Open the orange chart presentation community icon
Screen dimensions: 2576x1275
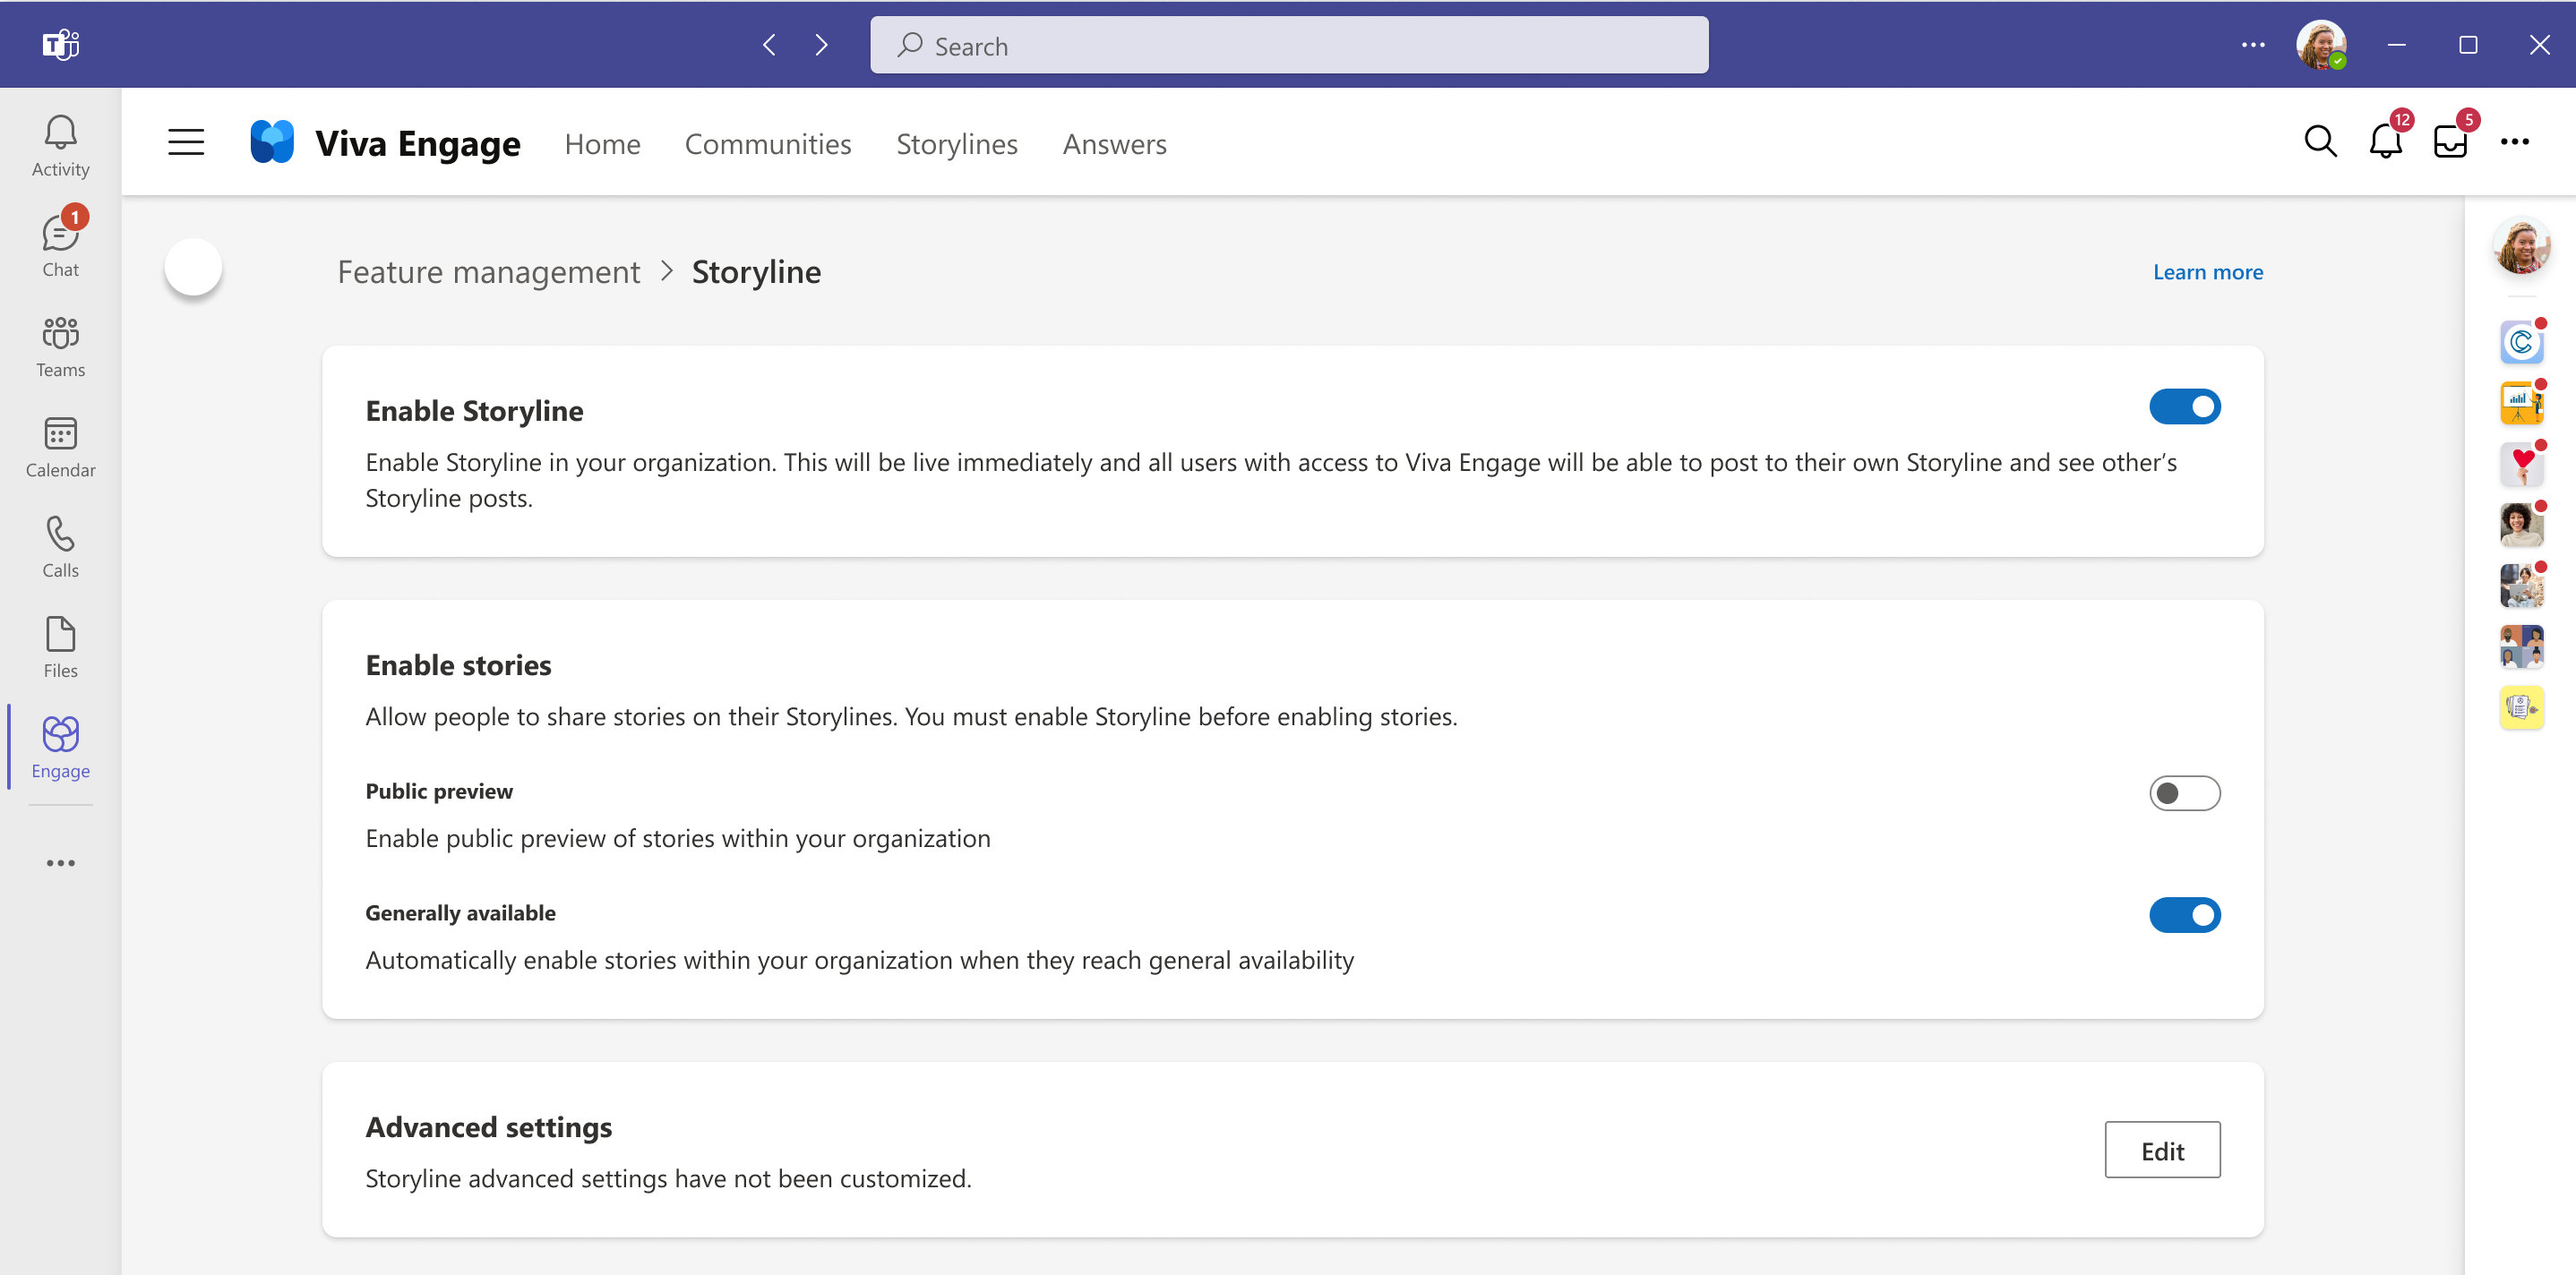(x=2521, y=404)
